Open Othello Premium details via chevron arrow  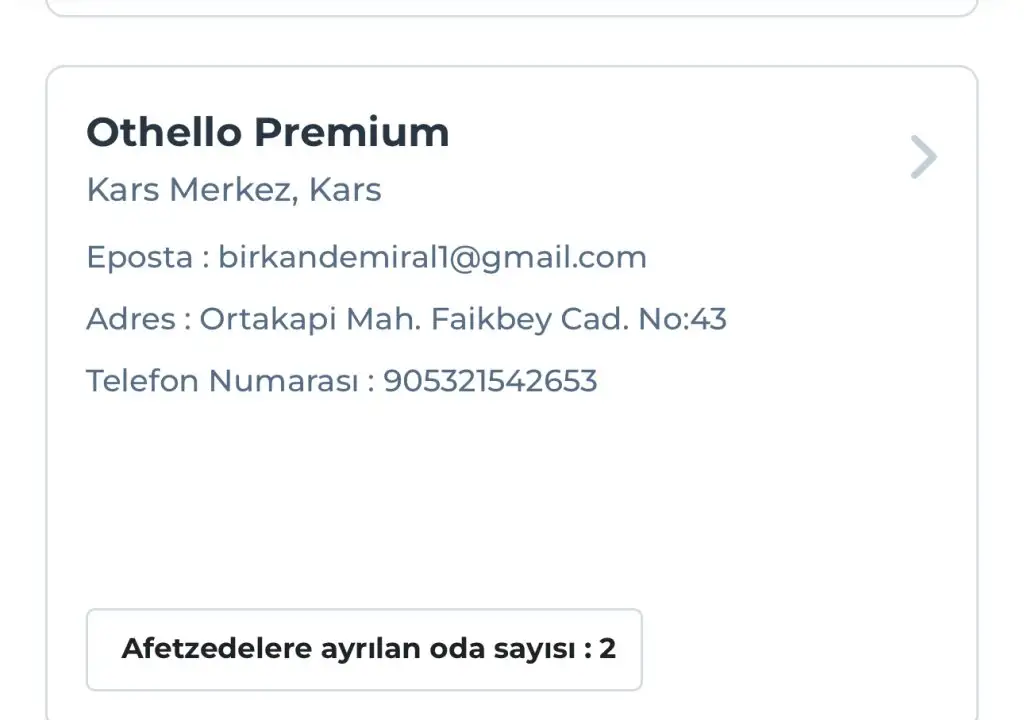[x=924, y=157]
